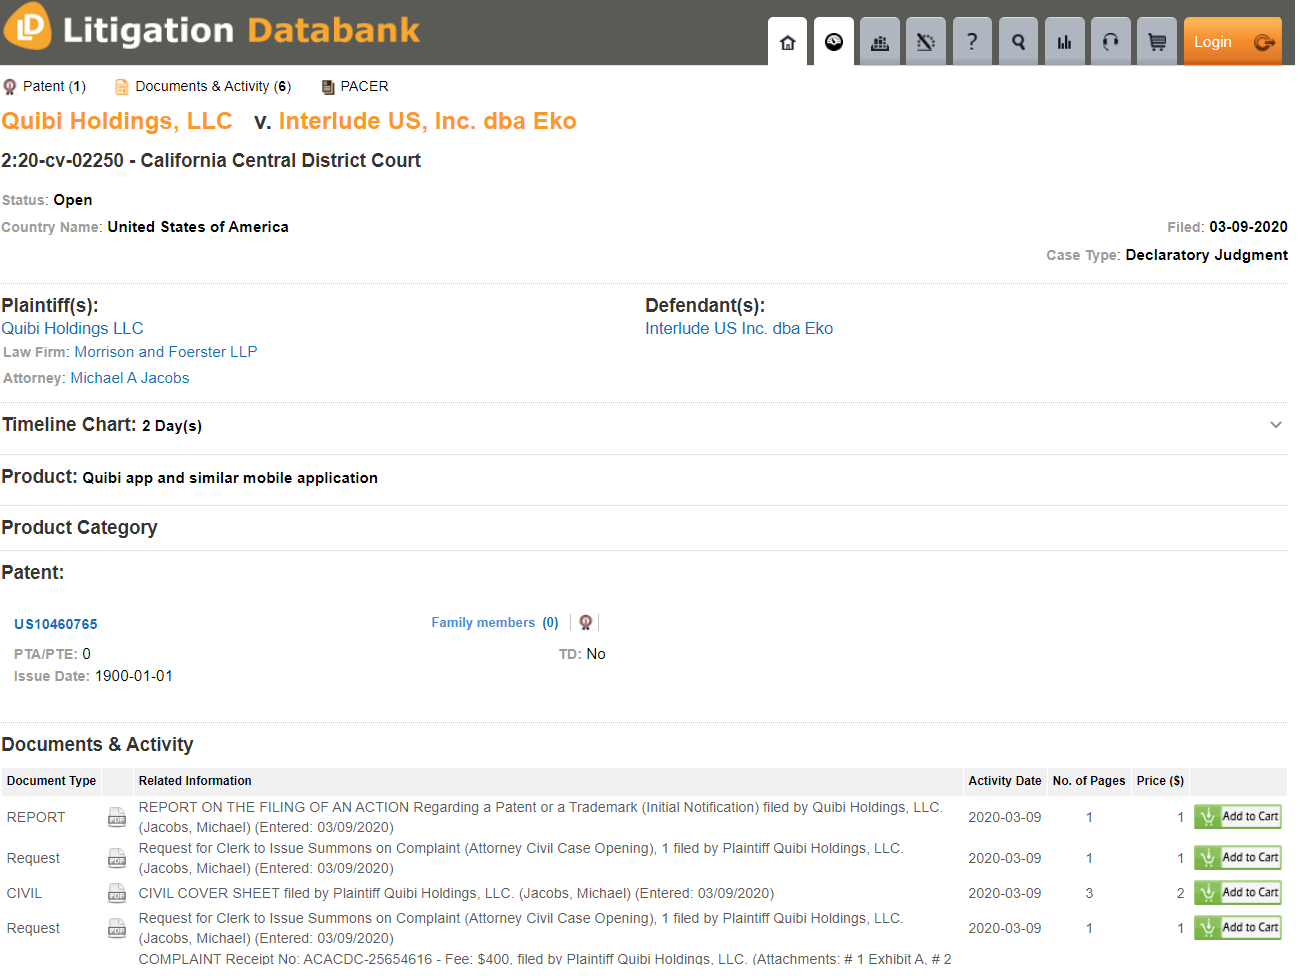Click the REPORT ON THE FILING description

540,817
